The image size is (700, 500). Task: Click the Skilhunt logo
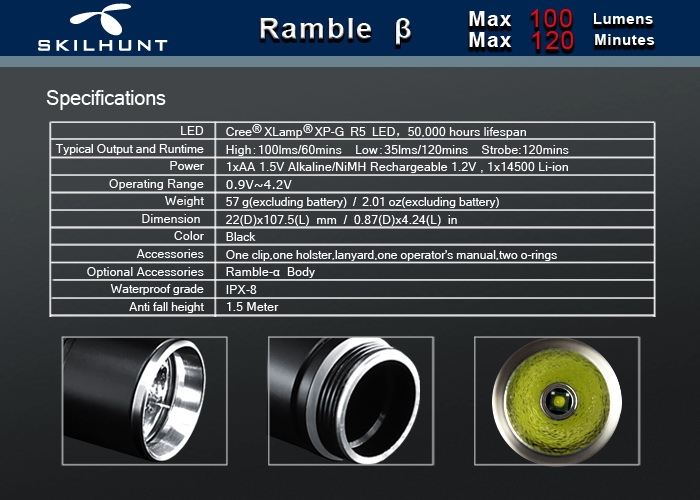tap(103, 28)
